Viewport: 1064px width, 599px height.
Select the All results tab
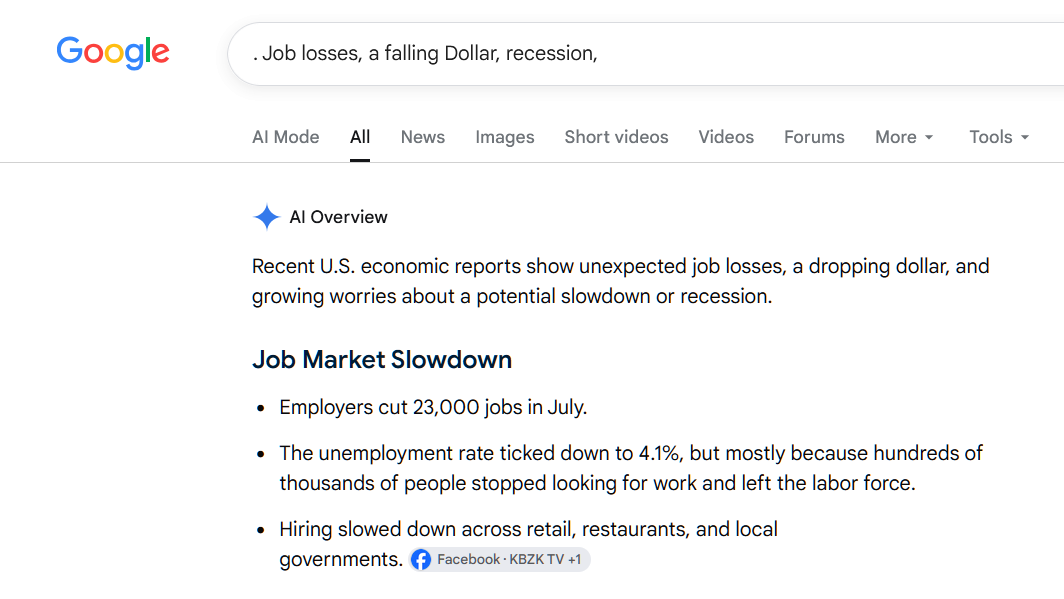pos(360,137)
